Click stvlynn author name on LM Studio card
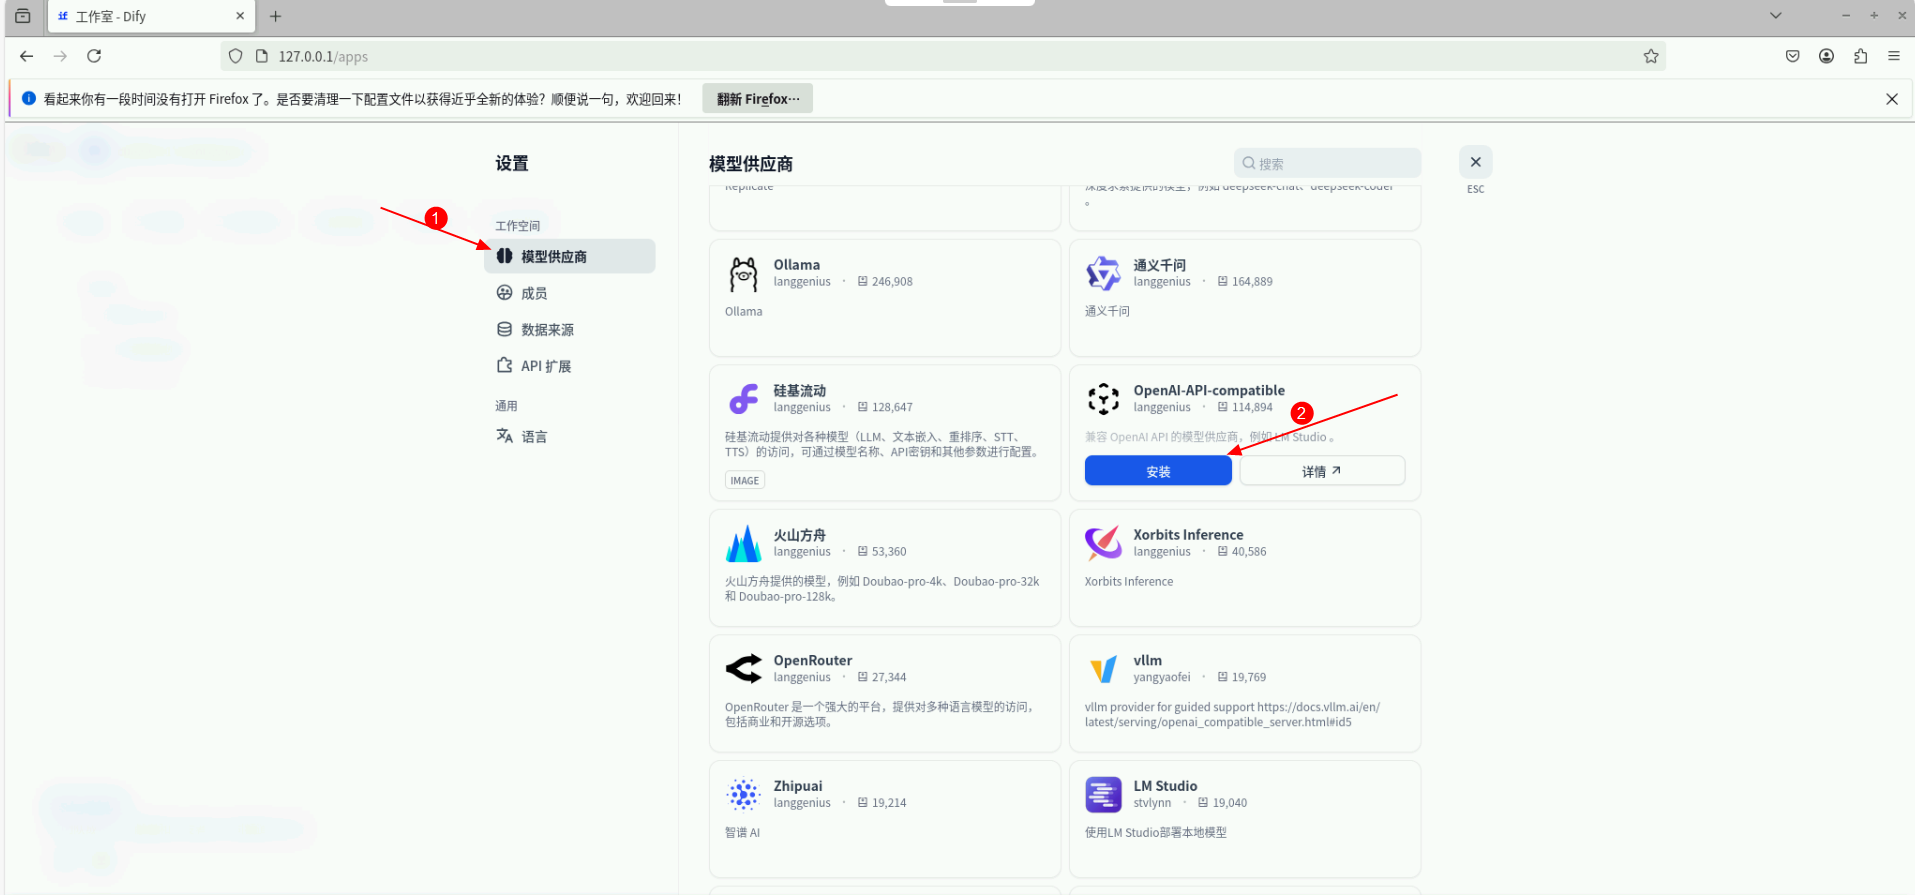Viewport: 1915px width, 895px height. [1152, 803]
